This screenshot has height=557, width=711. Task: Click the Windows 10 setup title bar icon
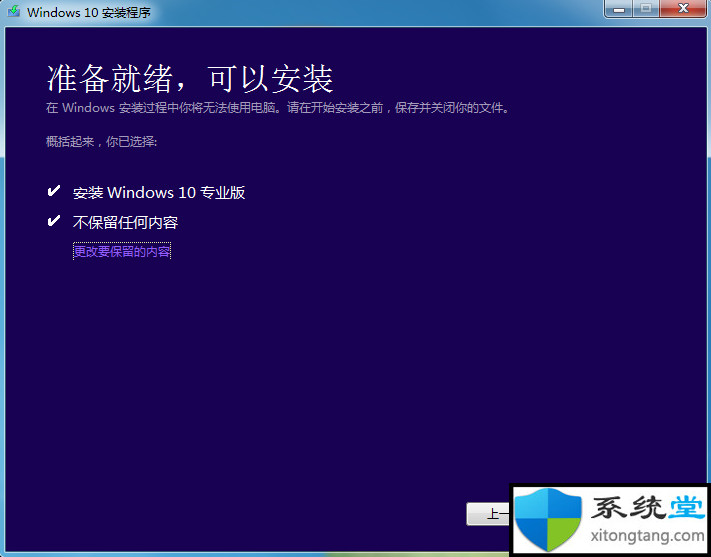coord(13,11)
